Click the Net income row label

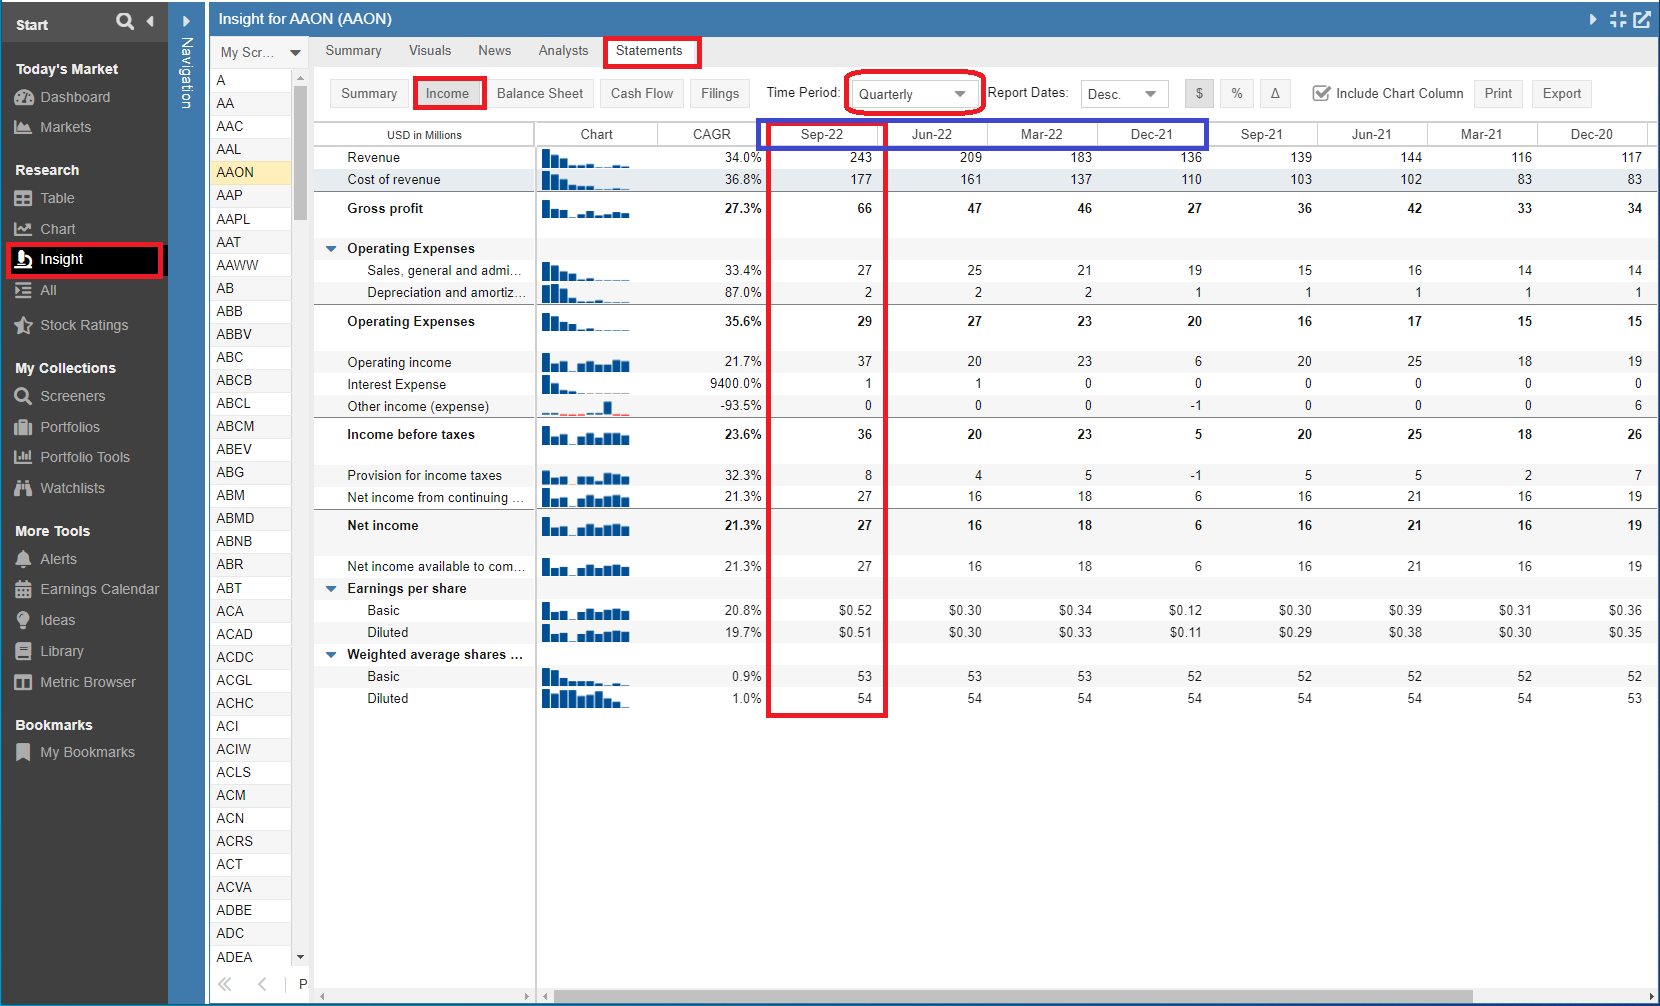click(383, 525)
